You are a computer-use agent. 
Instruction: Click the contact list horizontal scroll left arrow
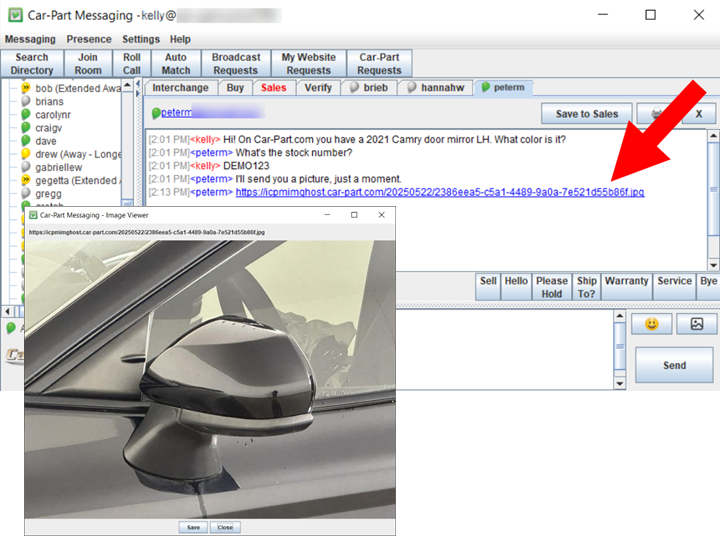7,311
